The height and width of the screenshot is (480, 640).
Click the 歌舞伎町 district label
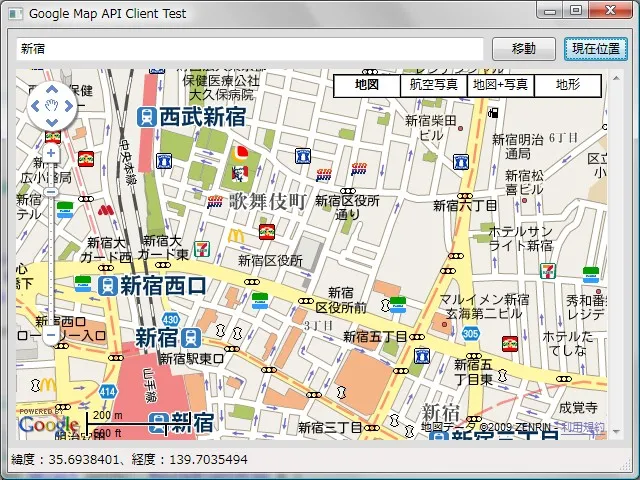(267, 201)
